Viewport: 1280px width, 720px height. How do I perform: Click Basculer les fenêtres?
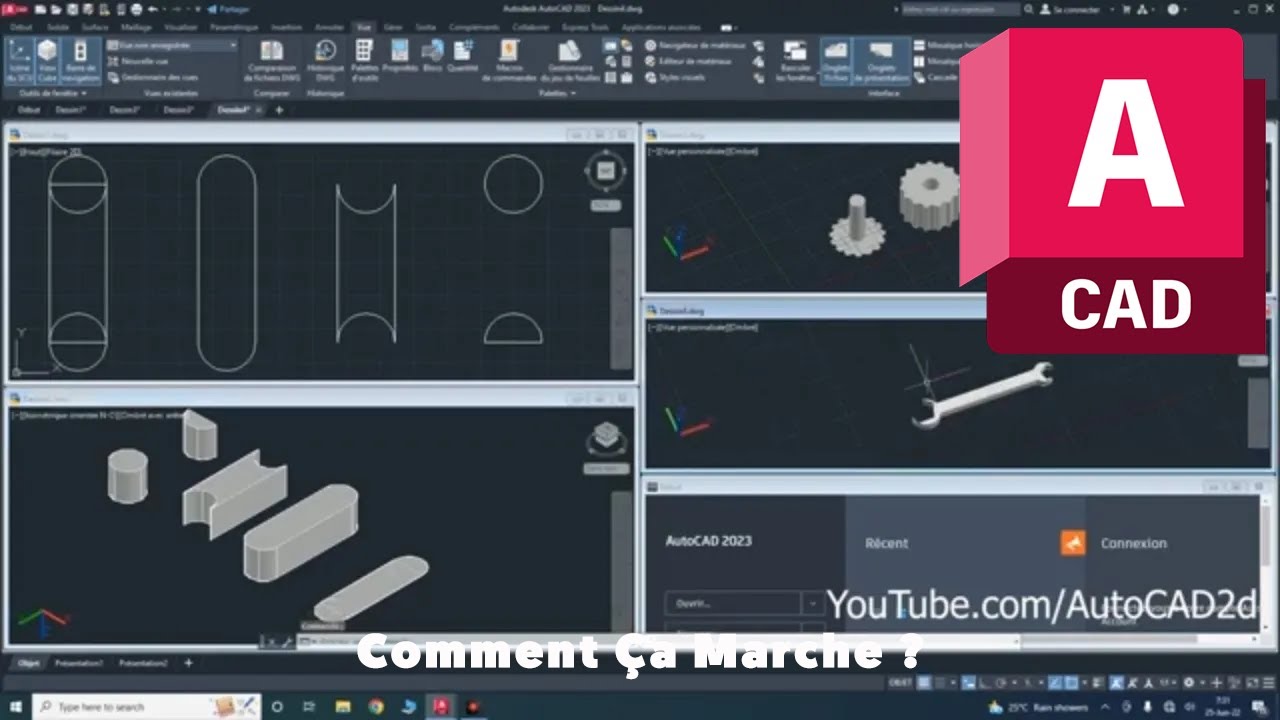796,61
